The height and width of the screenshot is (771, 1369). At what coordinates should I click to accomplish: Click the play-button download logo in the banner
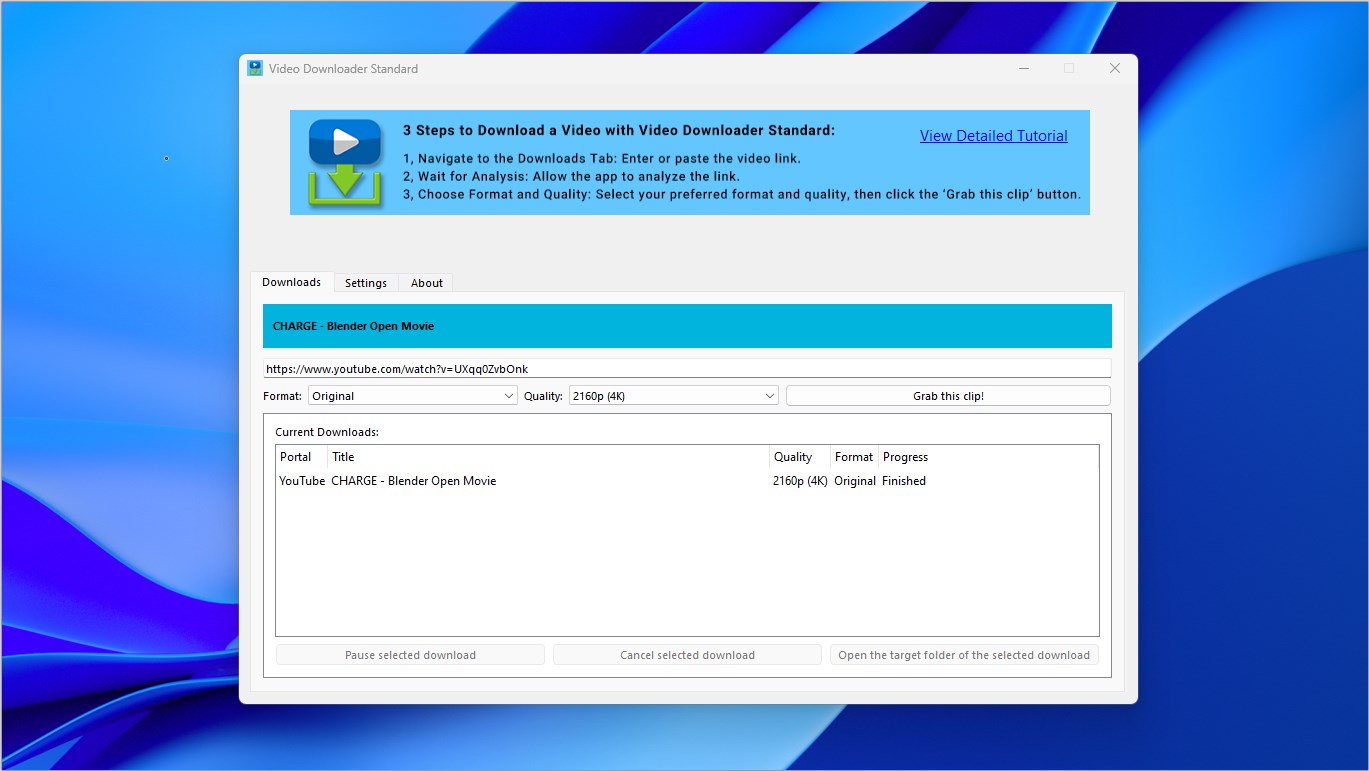(x=345, y=161)
